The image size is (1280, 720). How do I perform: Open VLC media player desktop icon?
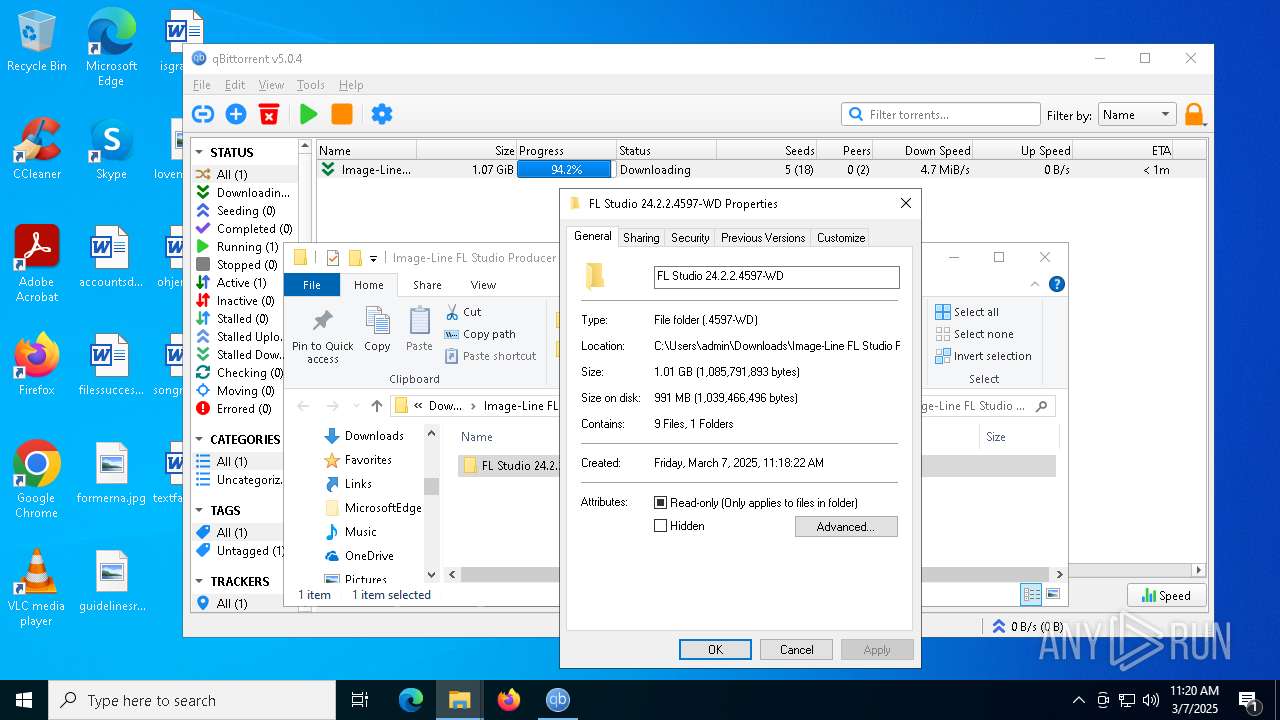tap(36, 588)
